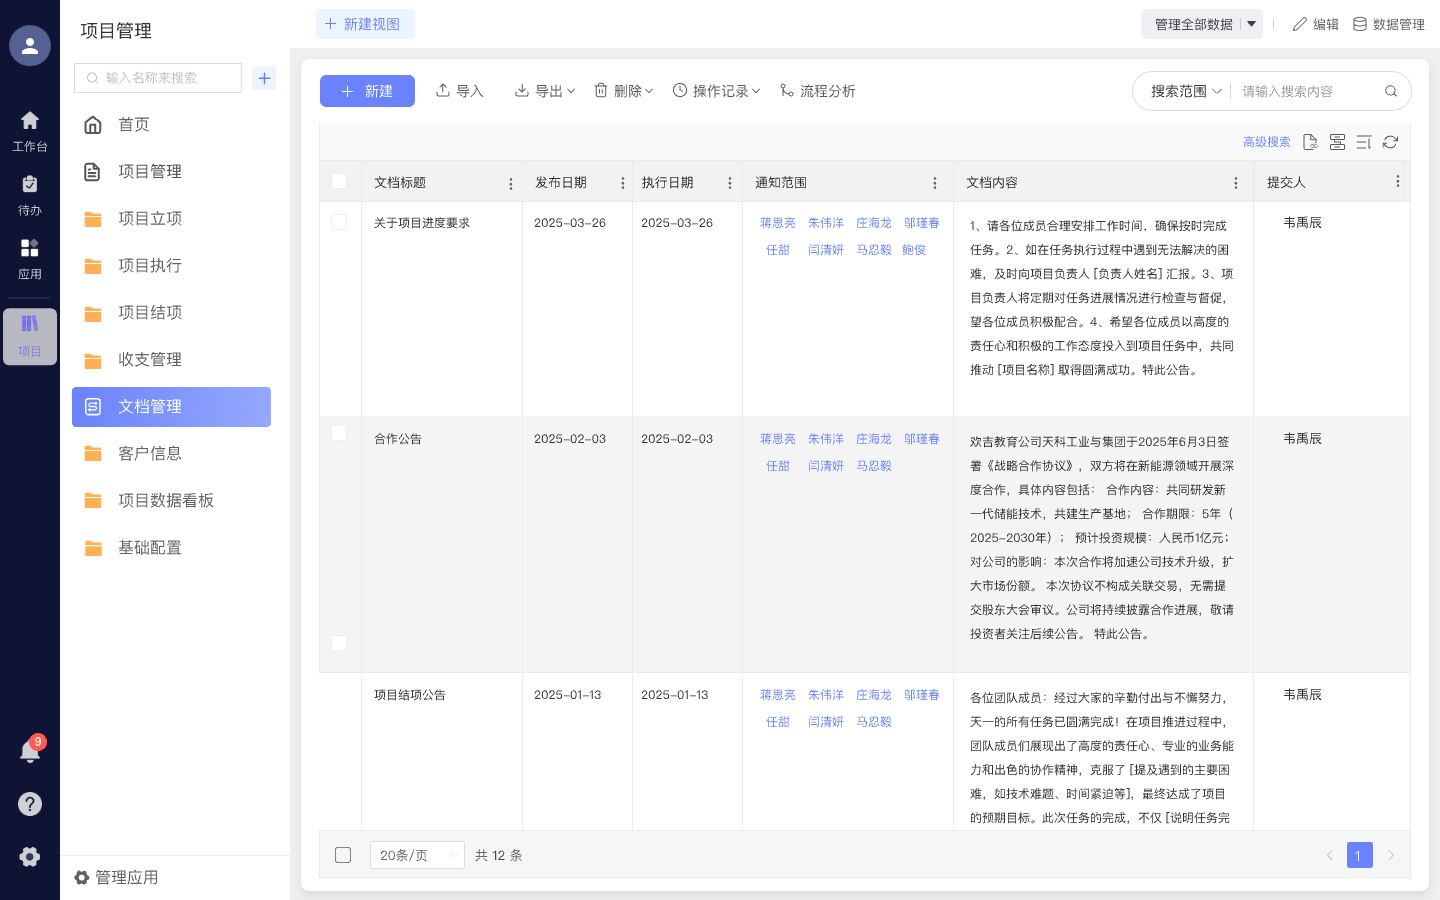
Task: Open profile link 蒋恩亮 in notify column
Action: pyautogui.click(x=777, y=222)
